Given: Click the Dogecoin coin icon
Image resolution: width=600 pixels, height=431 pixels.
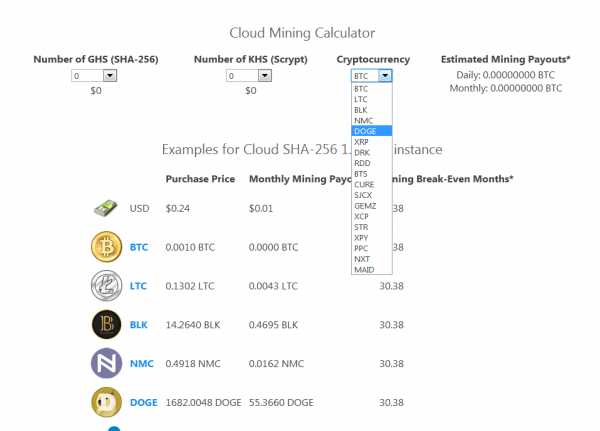Looking at the screenshot, I should [106, 402].
